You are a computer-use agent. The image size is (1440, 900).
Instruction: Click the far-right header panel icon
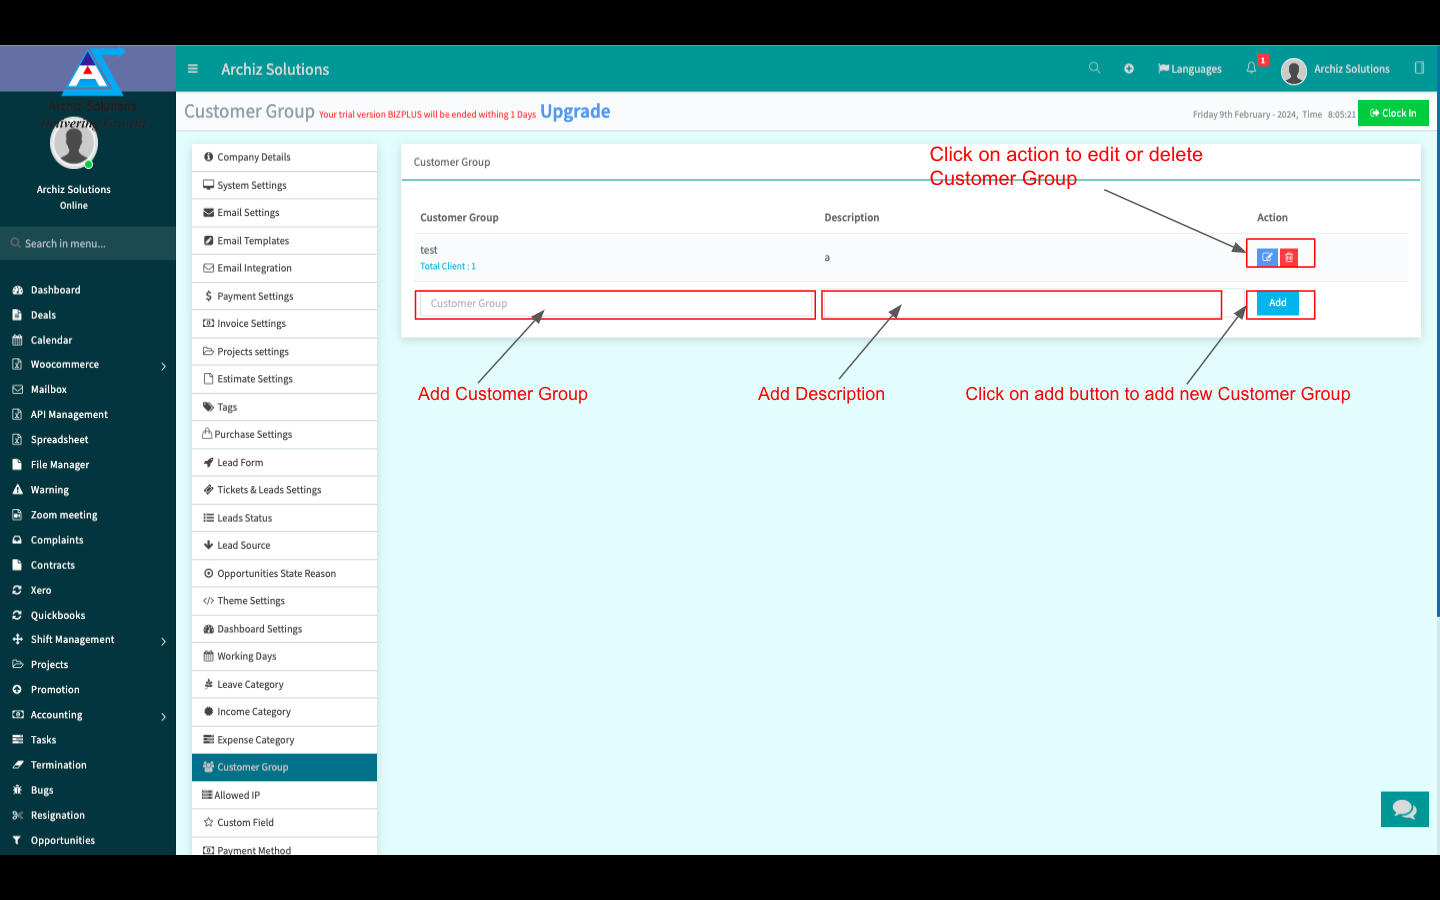(x=1419, y=68)
